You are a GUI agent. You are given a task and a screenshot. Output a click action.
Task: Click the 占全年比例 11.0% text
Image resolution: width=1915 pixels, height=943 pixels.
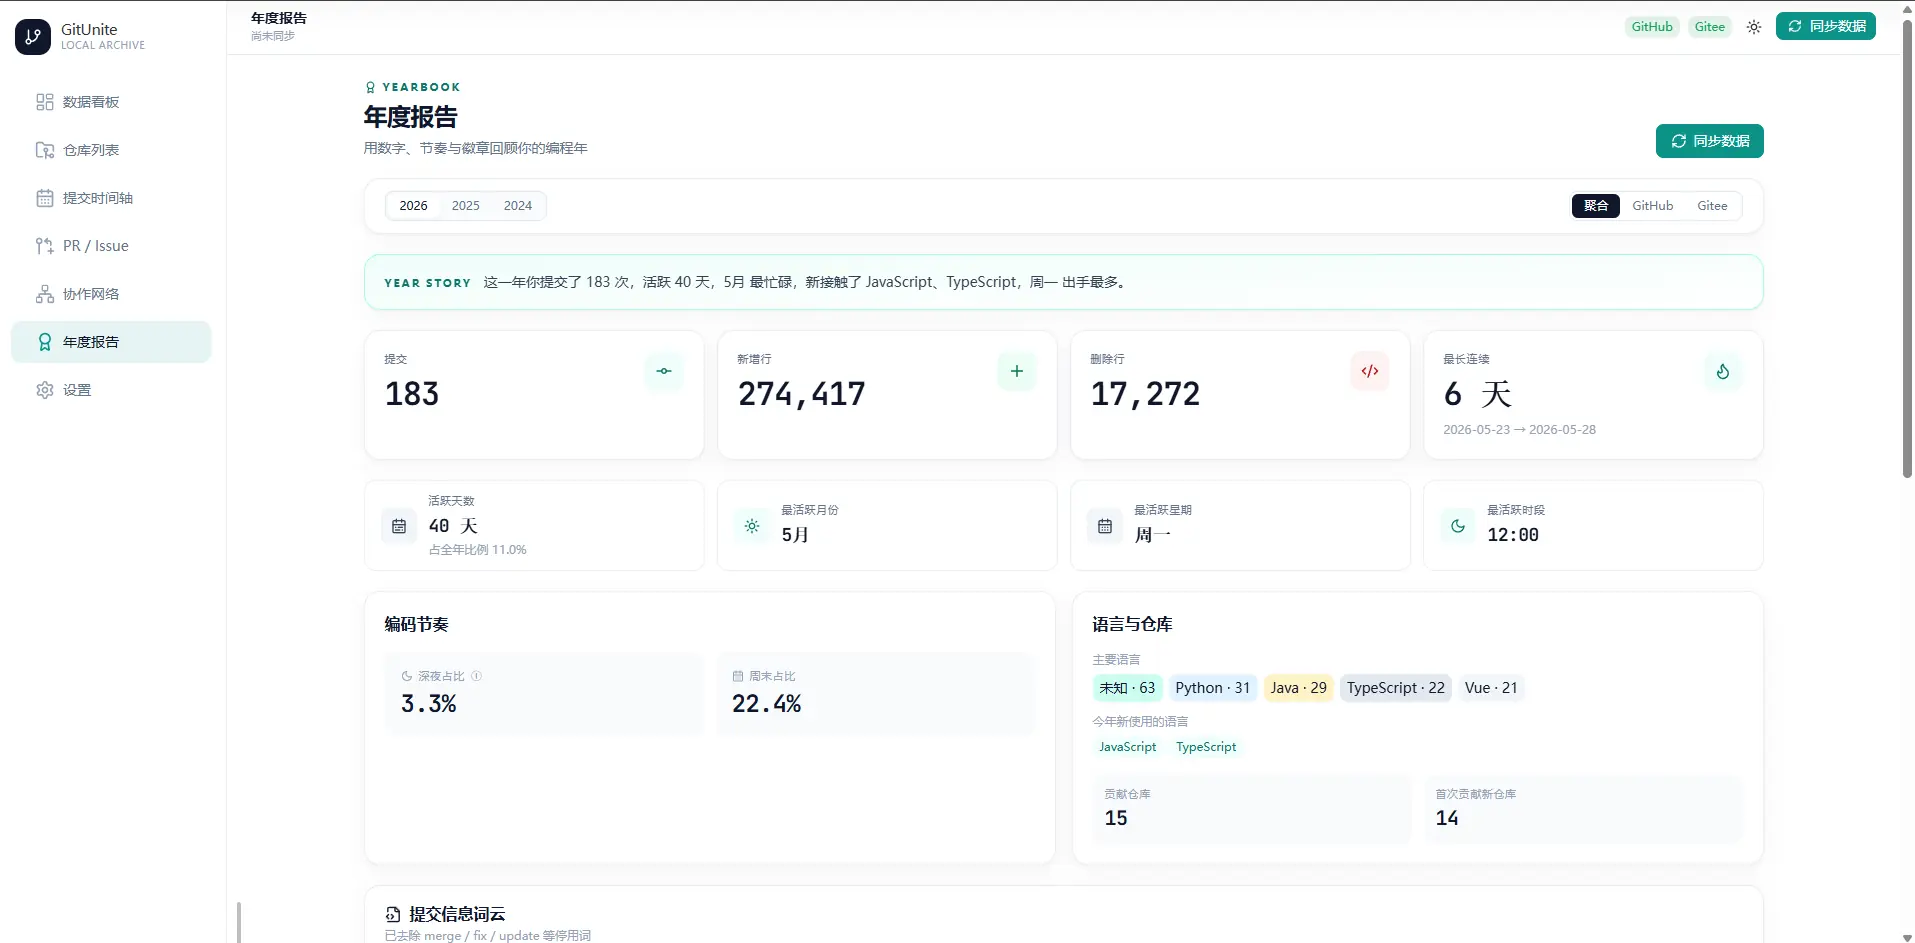pyautogui.click(x=478, y=550)
